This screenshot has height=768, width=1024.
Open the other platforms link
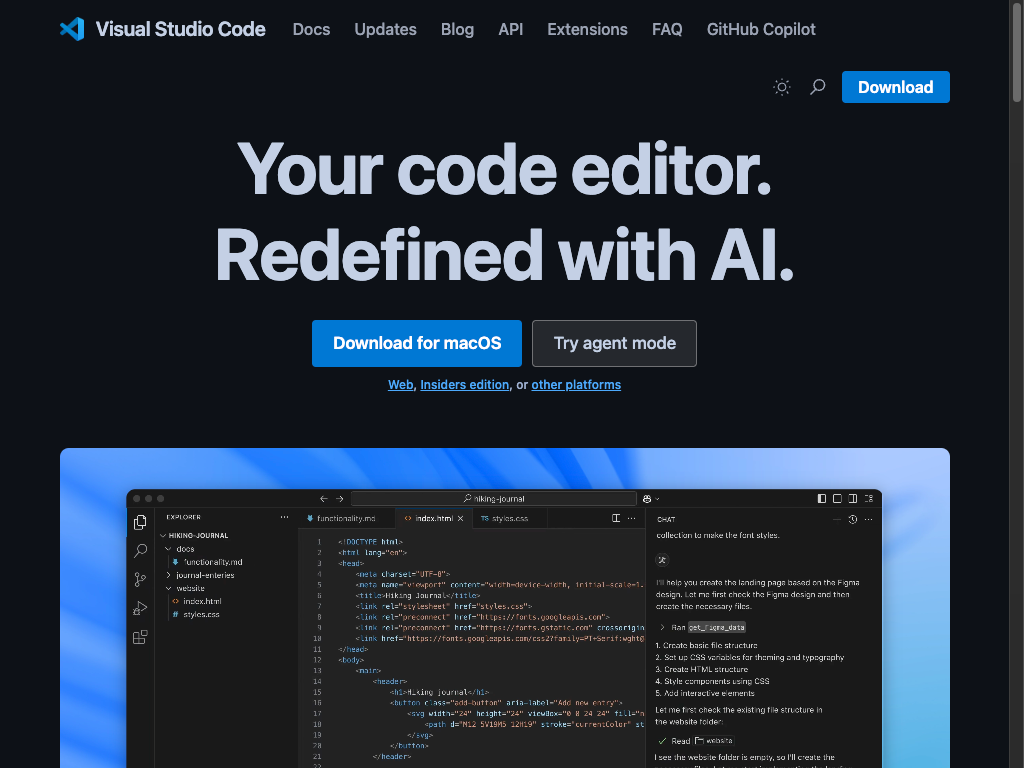point(576,384)
